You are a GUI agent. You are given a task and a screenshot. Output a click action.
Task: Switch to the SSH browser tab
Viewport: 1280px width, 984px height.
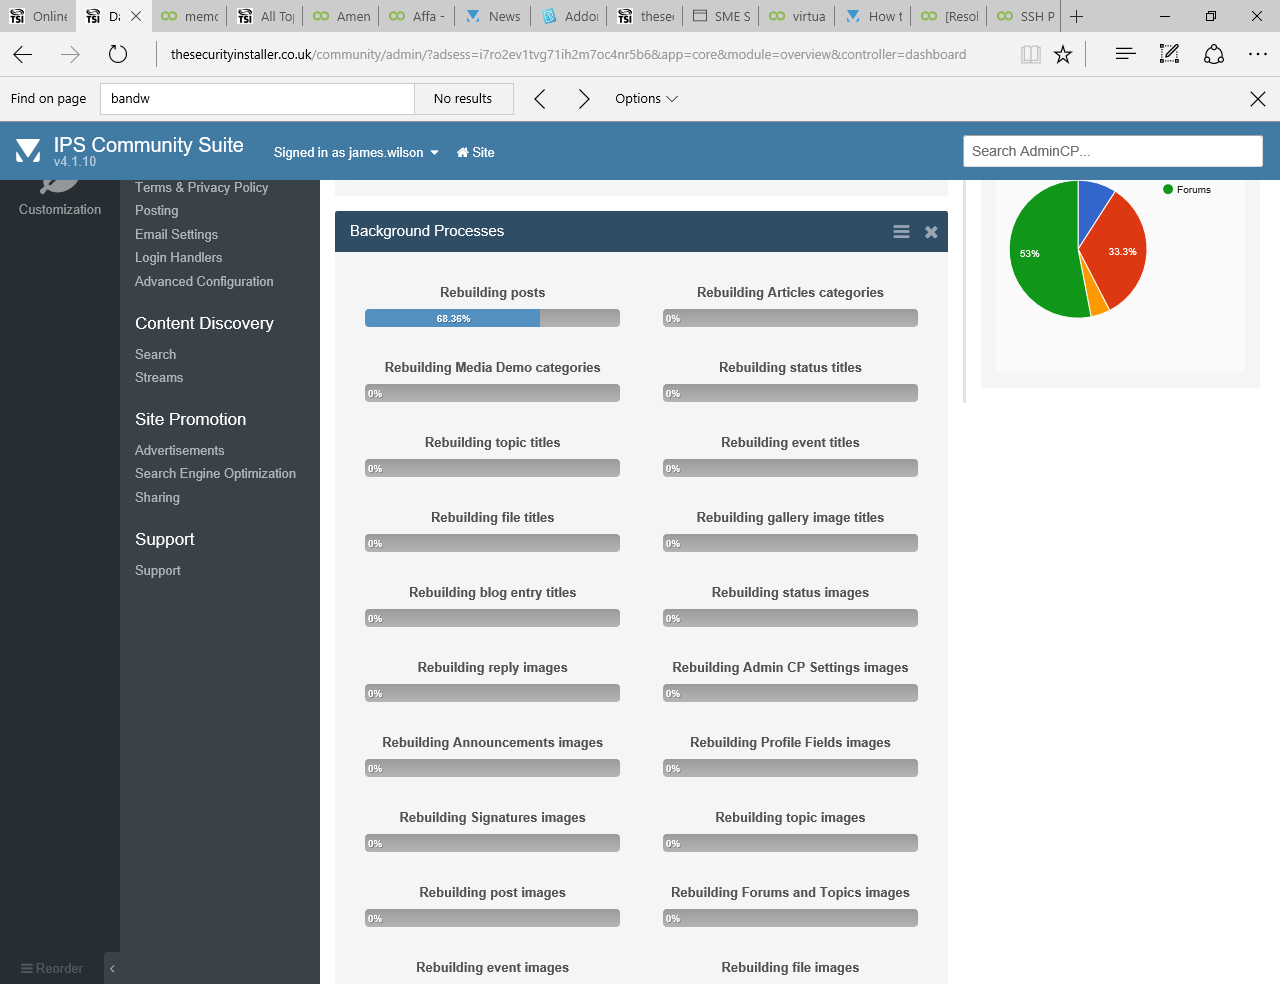1026,16
